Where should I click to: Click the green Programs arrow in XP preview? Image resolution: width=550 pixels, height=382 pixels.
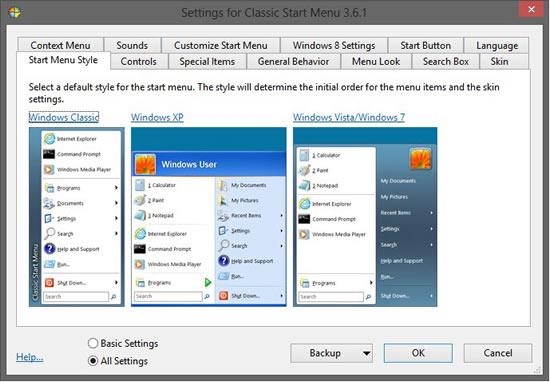[208, 282]
